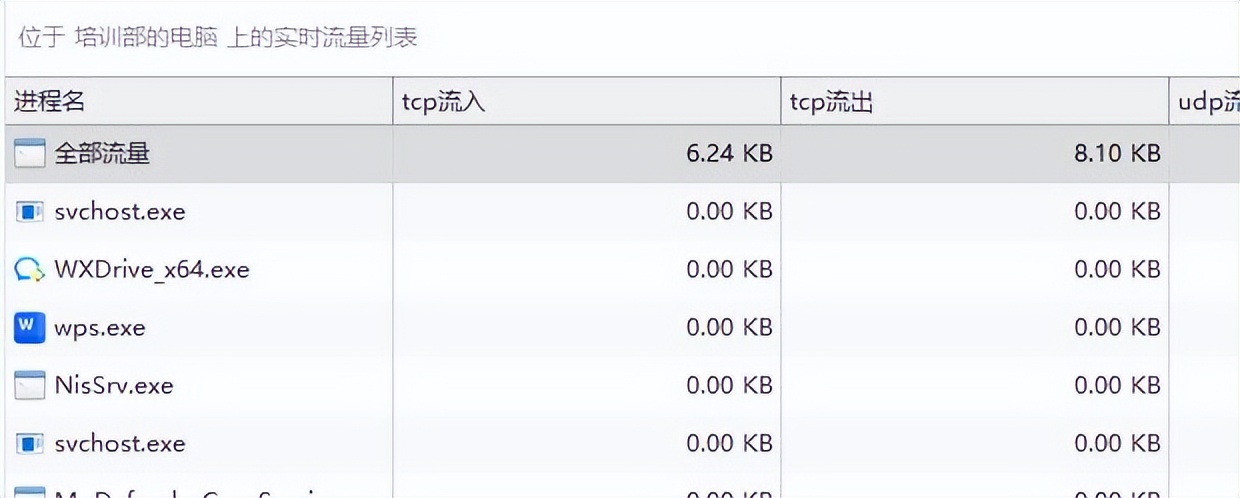The height and width of the screenshot is (498, 1240).
Task: Select the WXDrive_x64.exe process name
Action: point(151,269)
